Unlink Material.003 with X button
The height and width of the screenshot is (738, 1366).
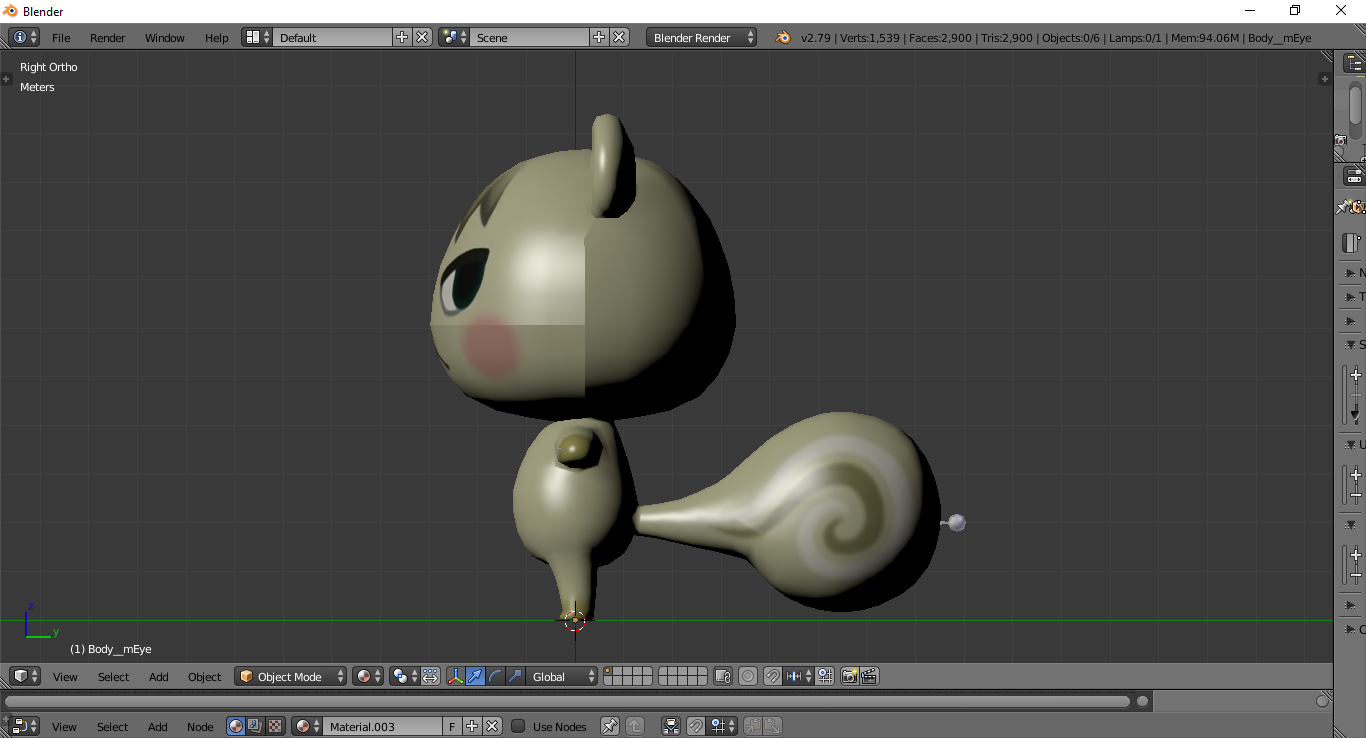tap(492, 727)
